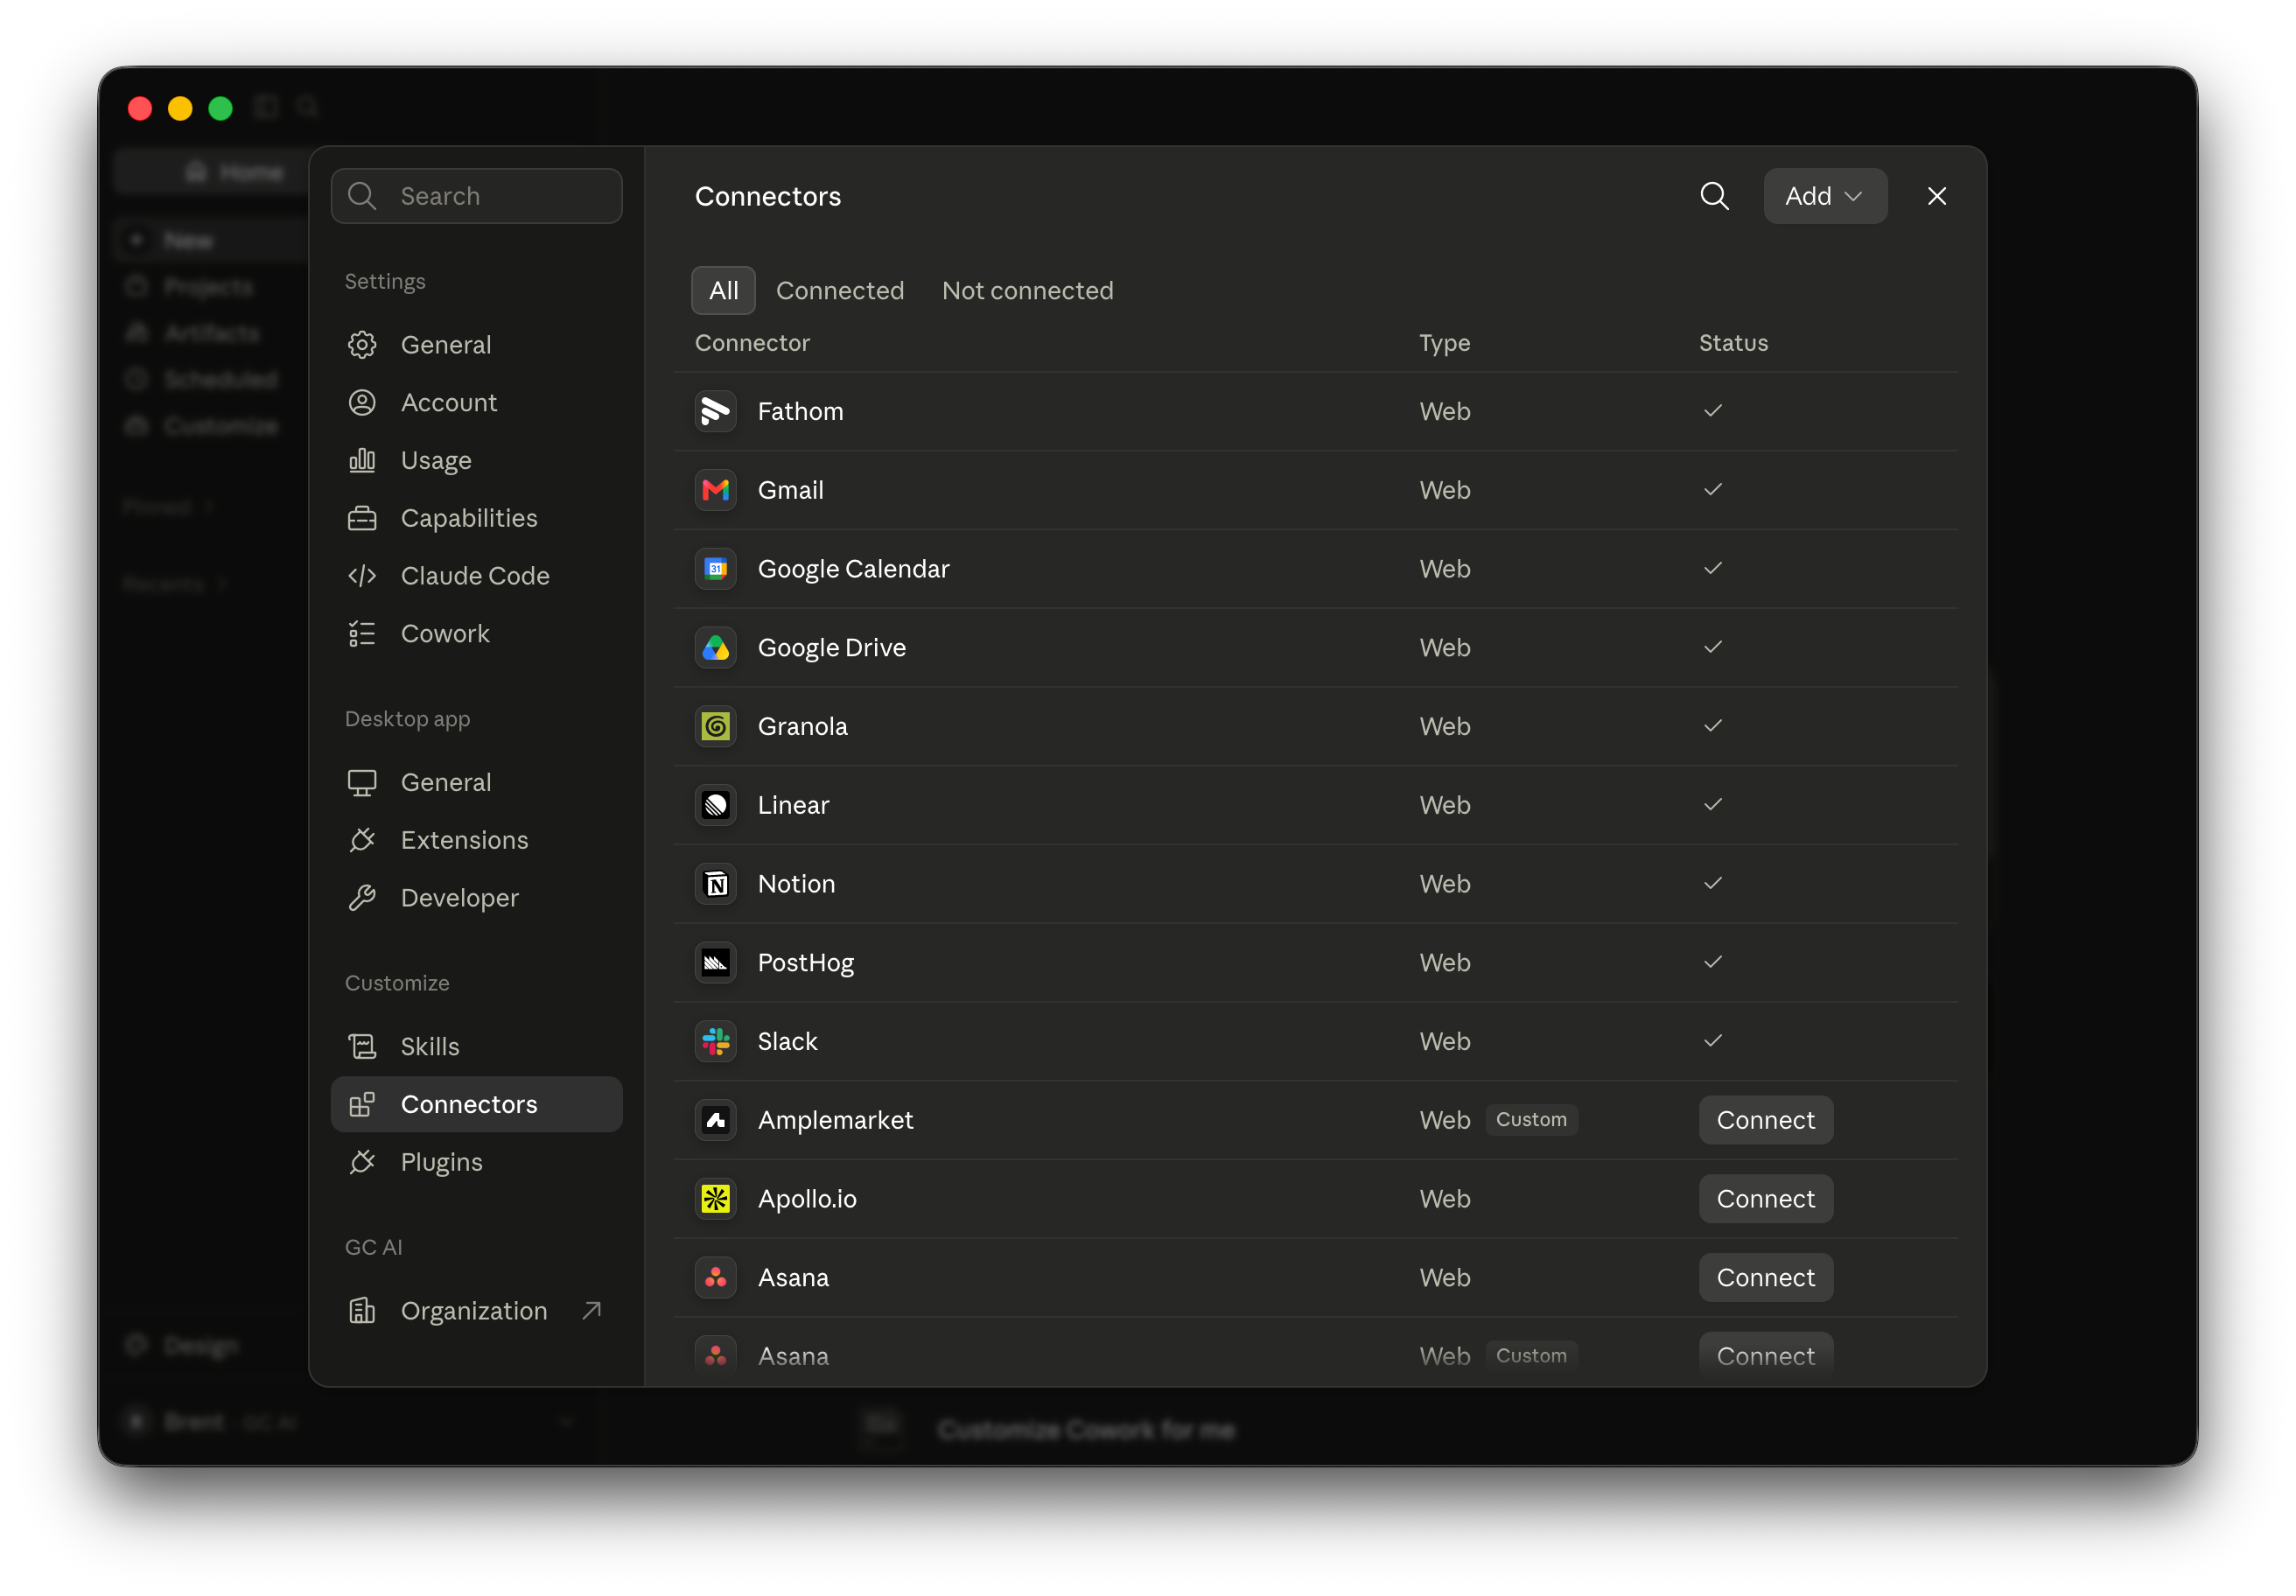Screen dimensions: 2296x1596
Task: Click the Linear connector icon
Action: [x=715, y=805]
